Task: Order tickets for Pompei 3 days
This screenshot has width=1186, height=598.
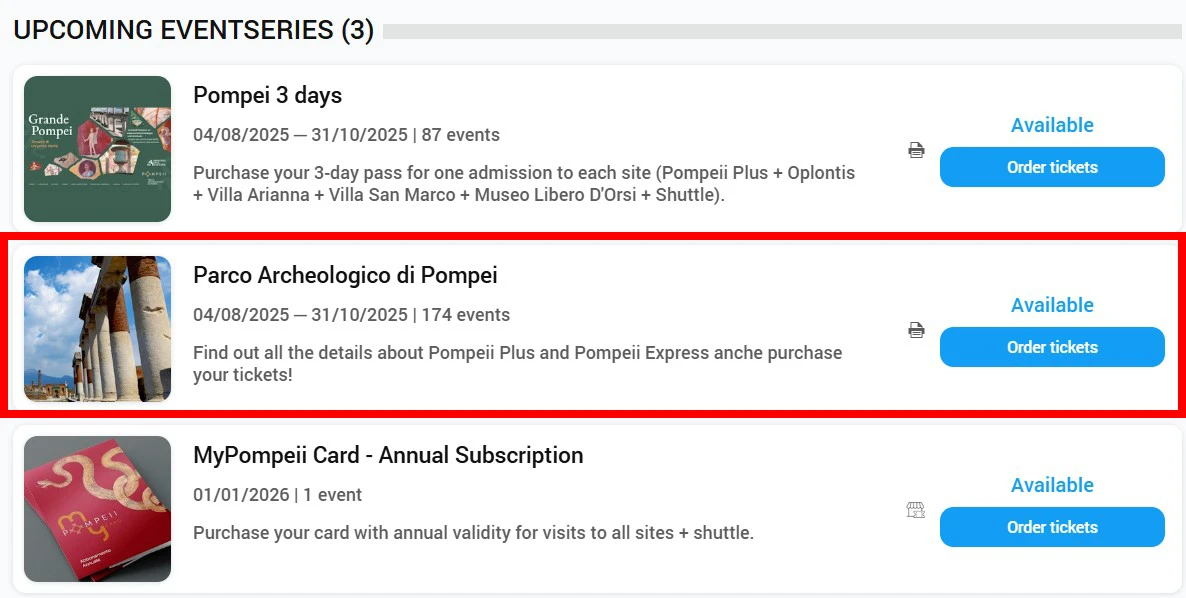Action: point(1052,167)
